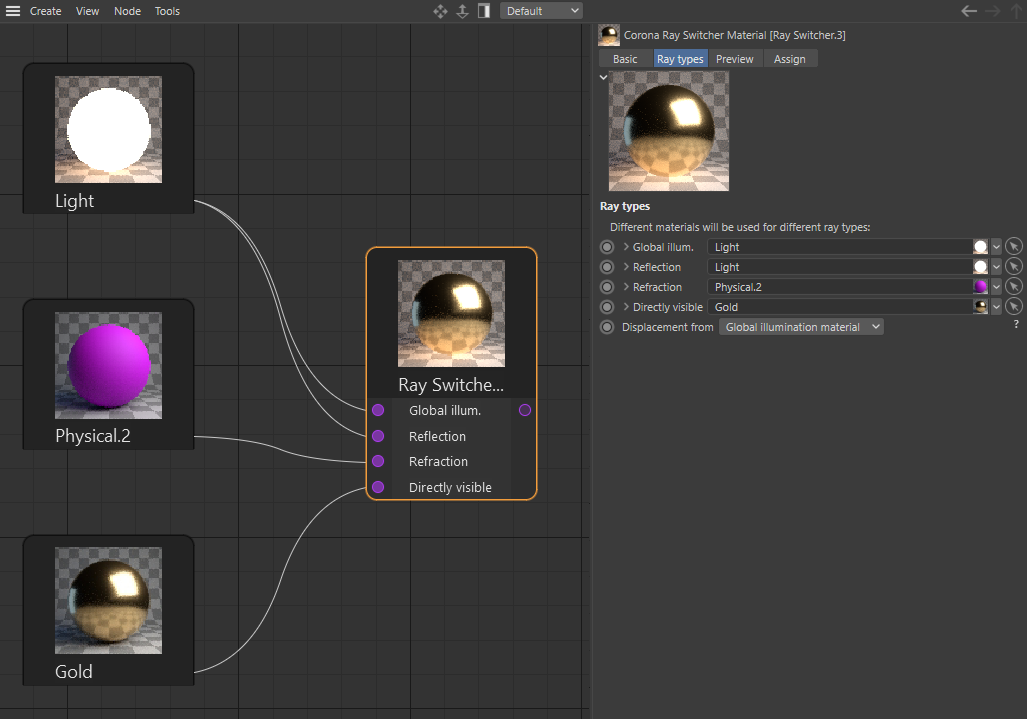Open the hamburger menu icon

click(13, 11)
